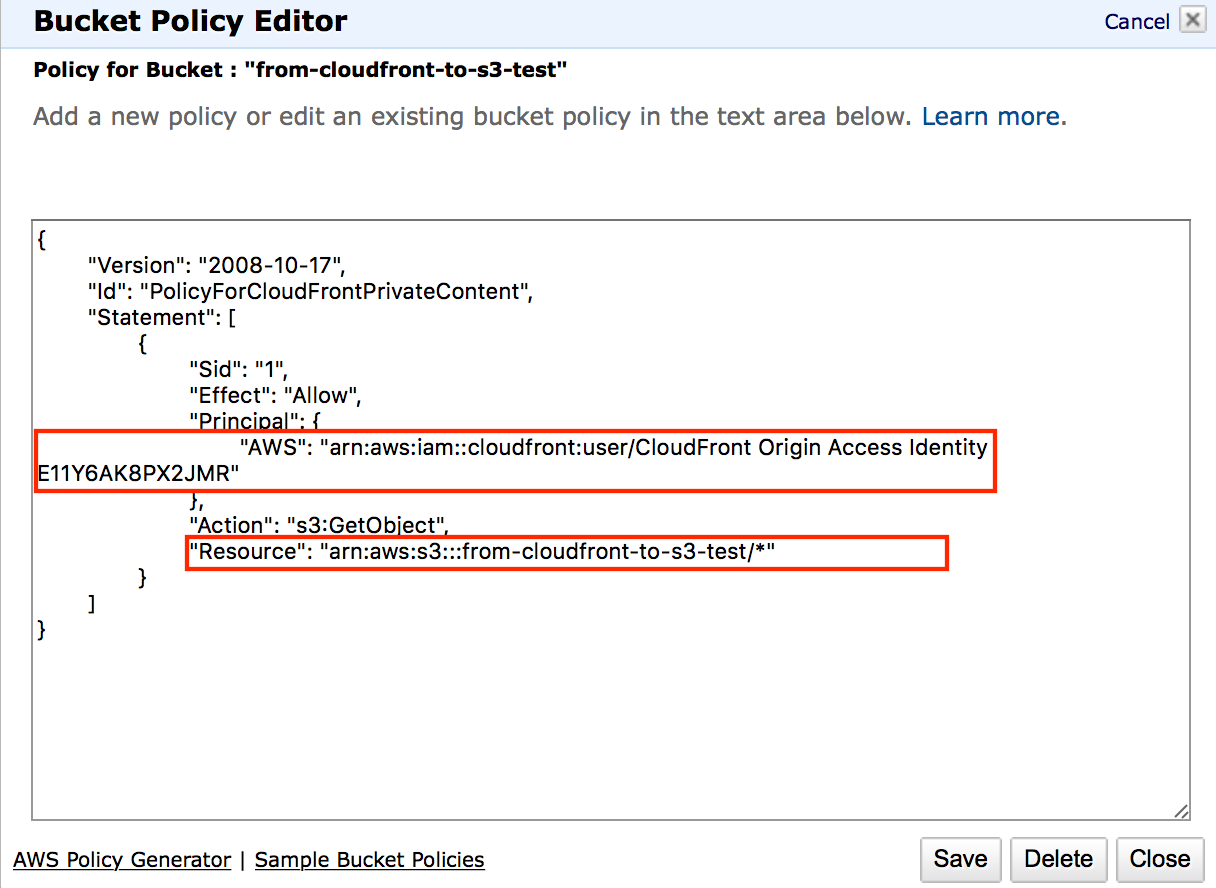Click the "AWS" arn principal line
Viewport: 1216px width, 888px height.
pyautogui.click(x=612, y=448)
